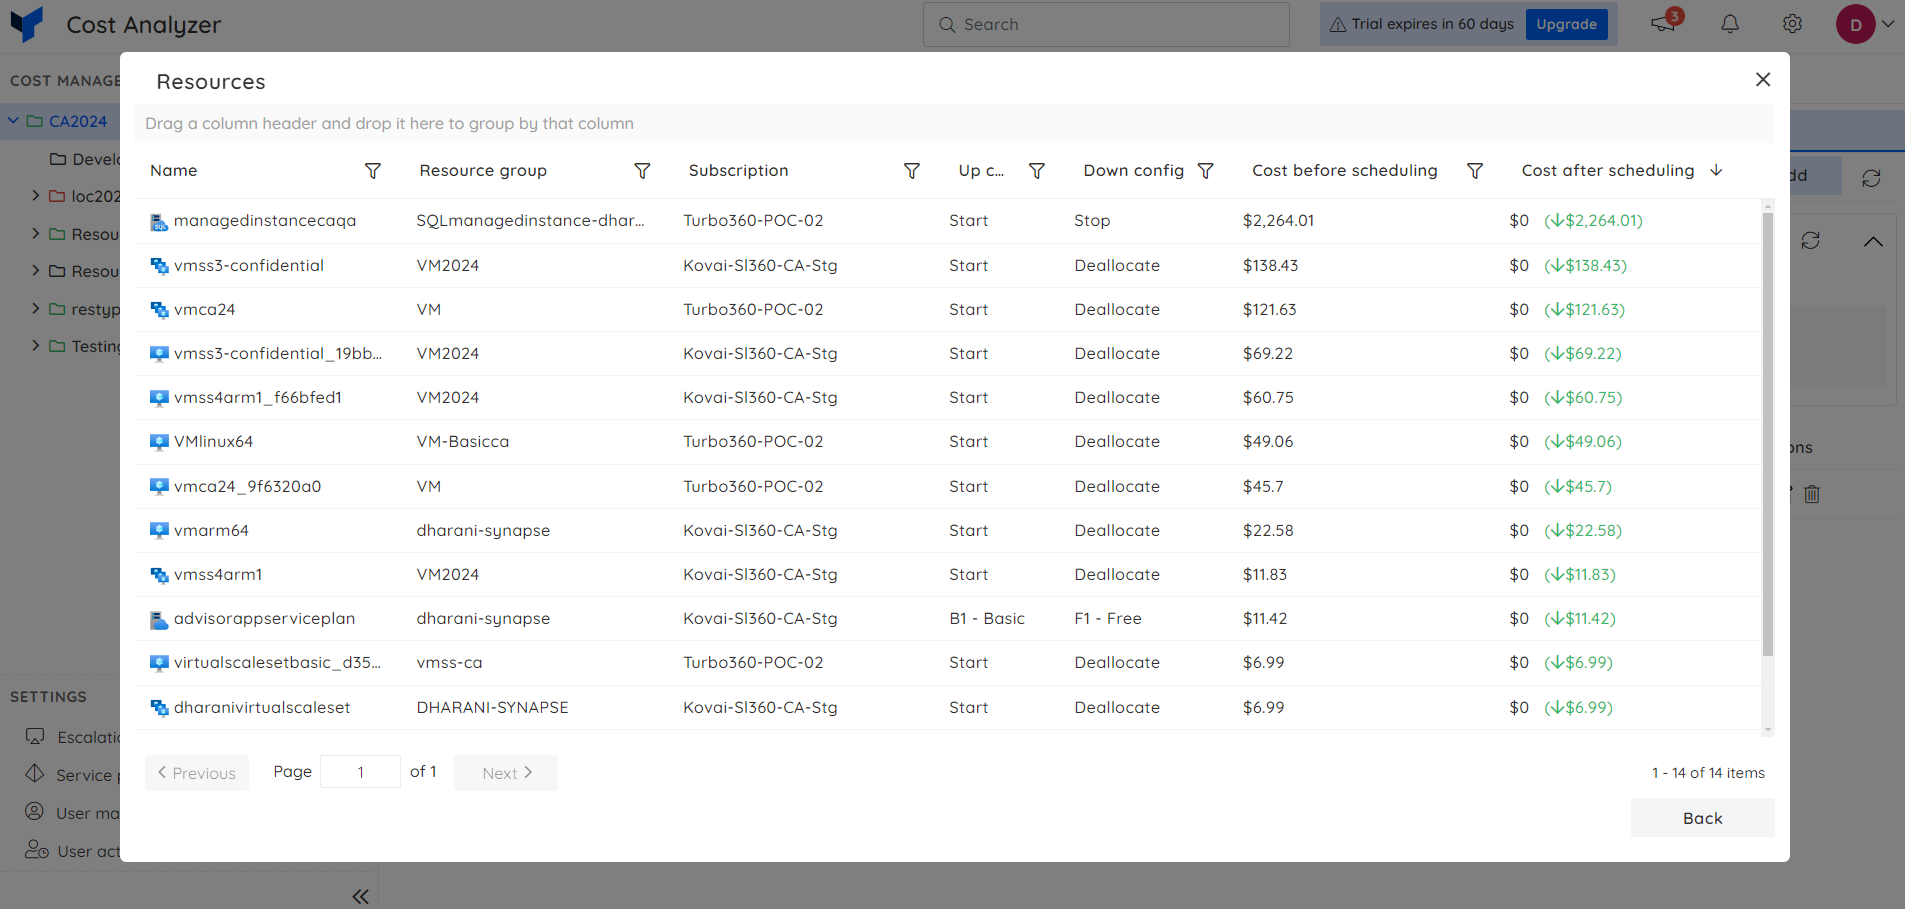Click the vmarm64 virtual machine icon
Image resolution: width=1905 pixels, height=909 pixels.
point(159,531)
